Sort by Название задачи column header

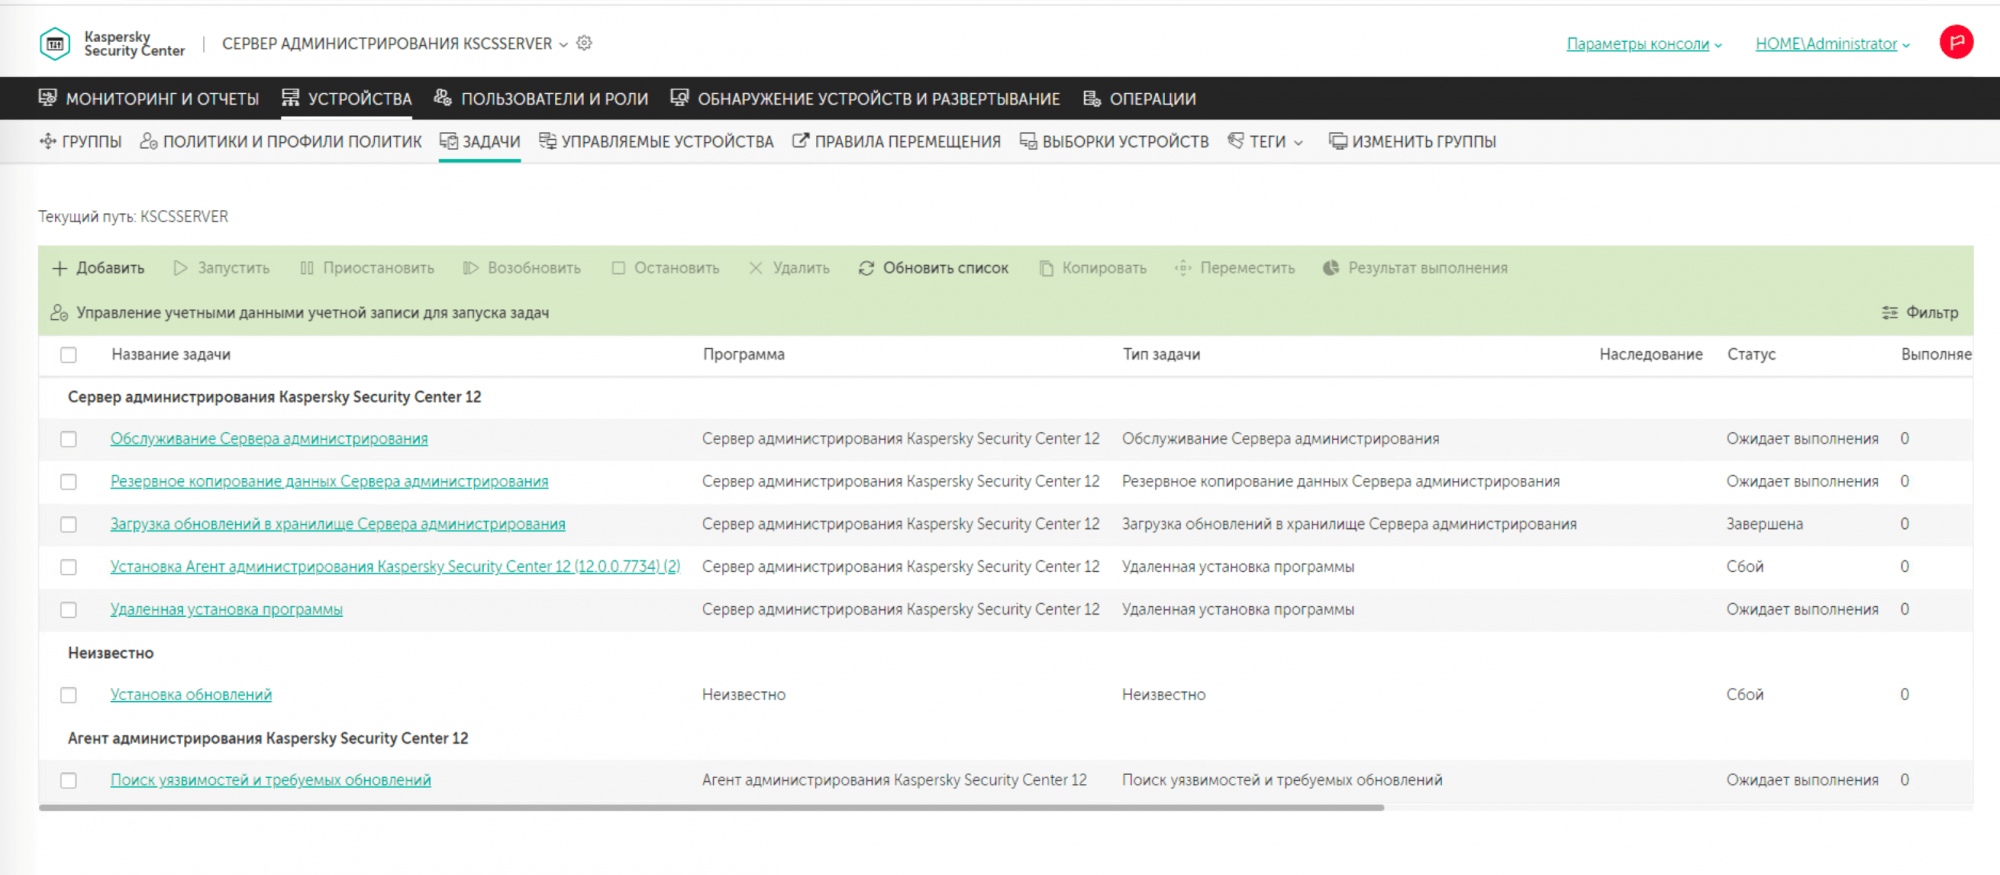[171, 354]
